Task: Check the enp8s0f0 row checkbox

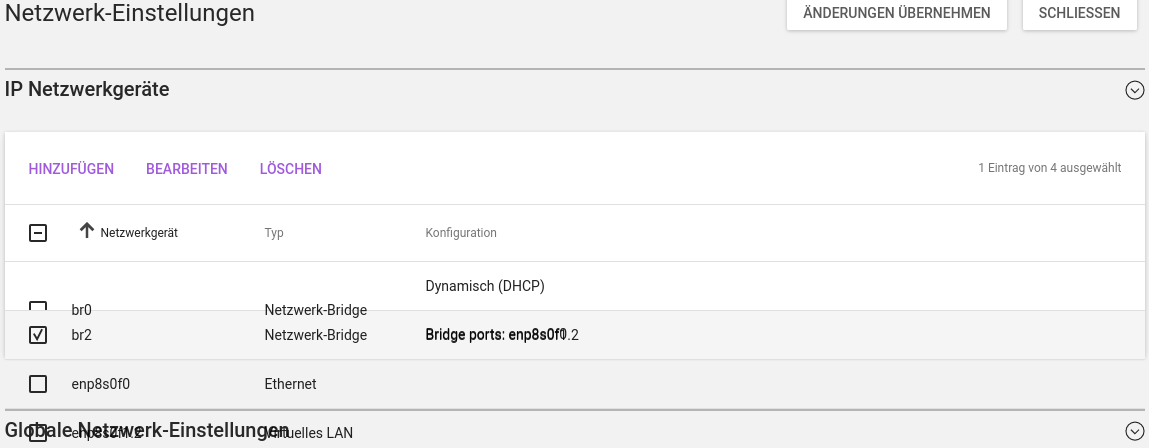Action: [38, 383]
